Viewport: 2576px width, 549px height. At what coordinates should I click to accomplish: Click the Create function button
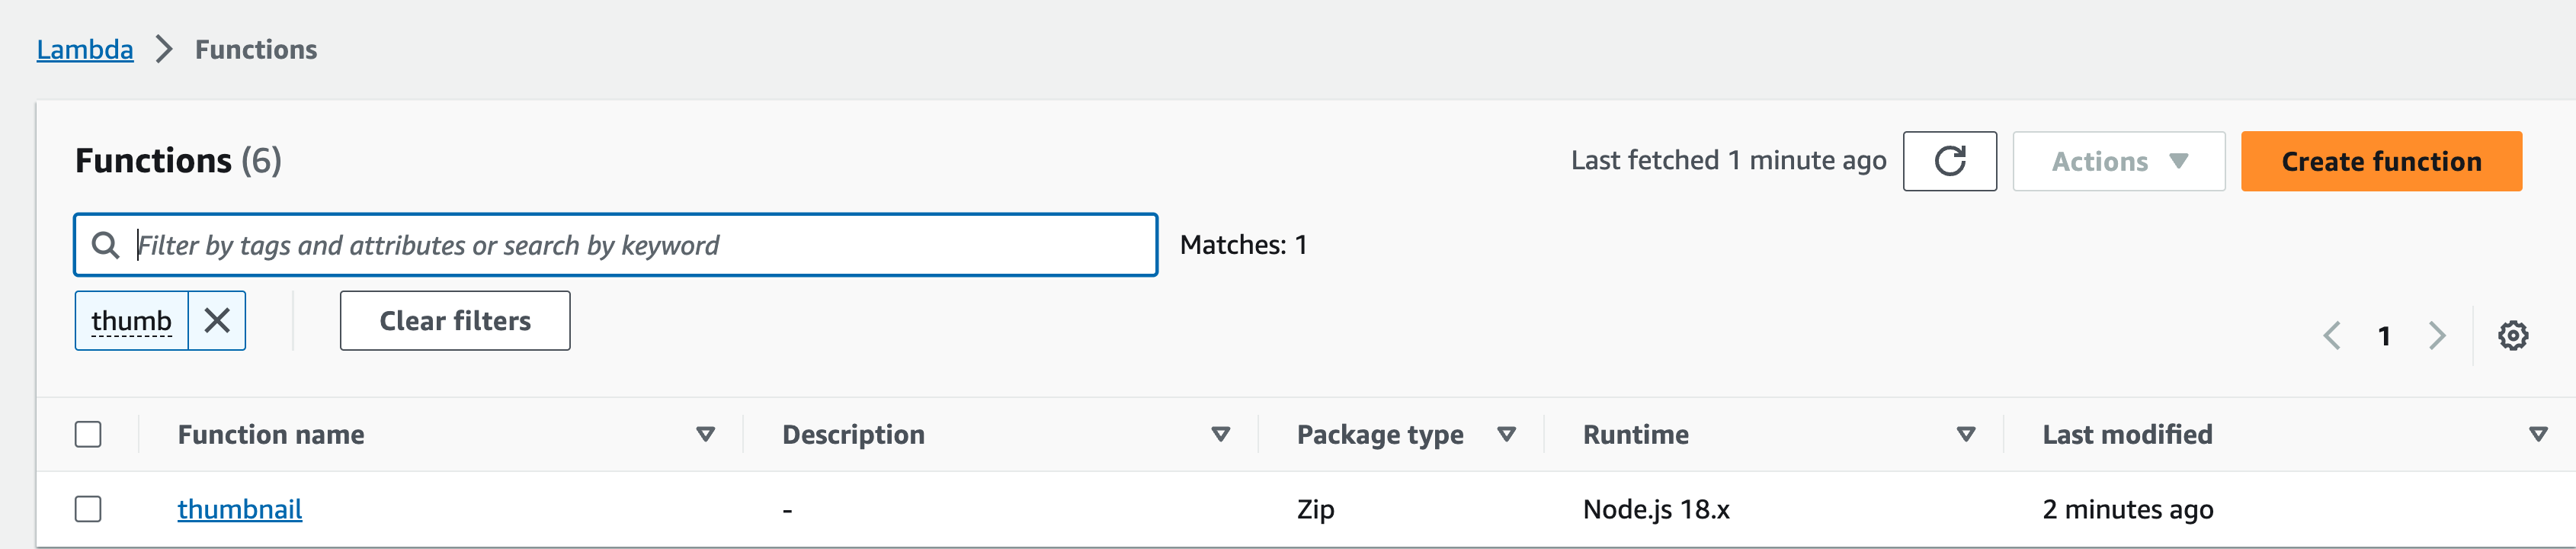[2381, 161]
